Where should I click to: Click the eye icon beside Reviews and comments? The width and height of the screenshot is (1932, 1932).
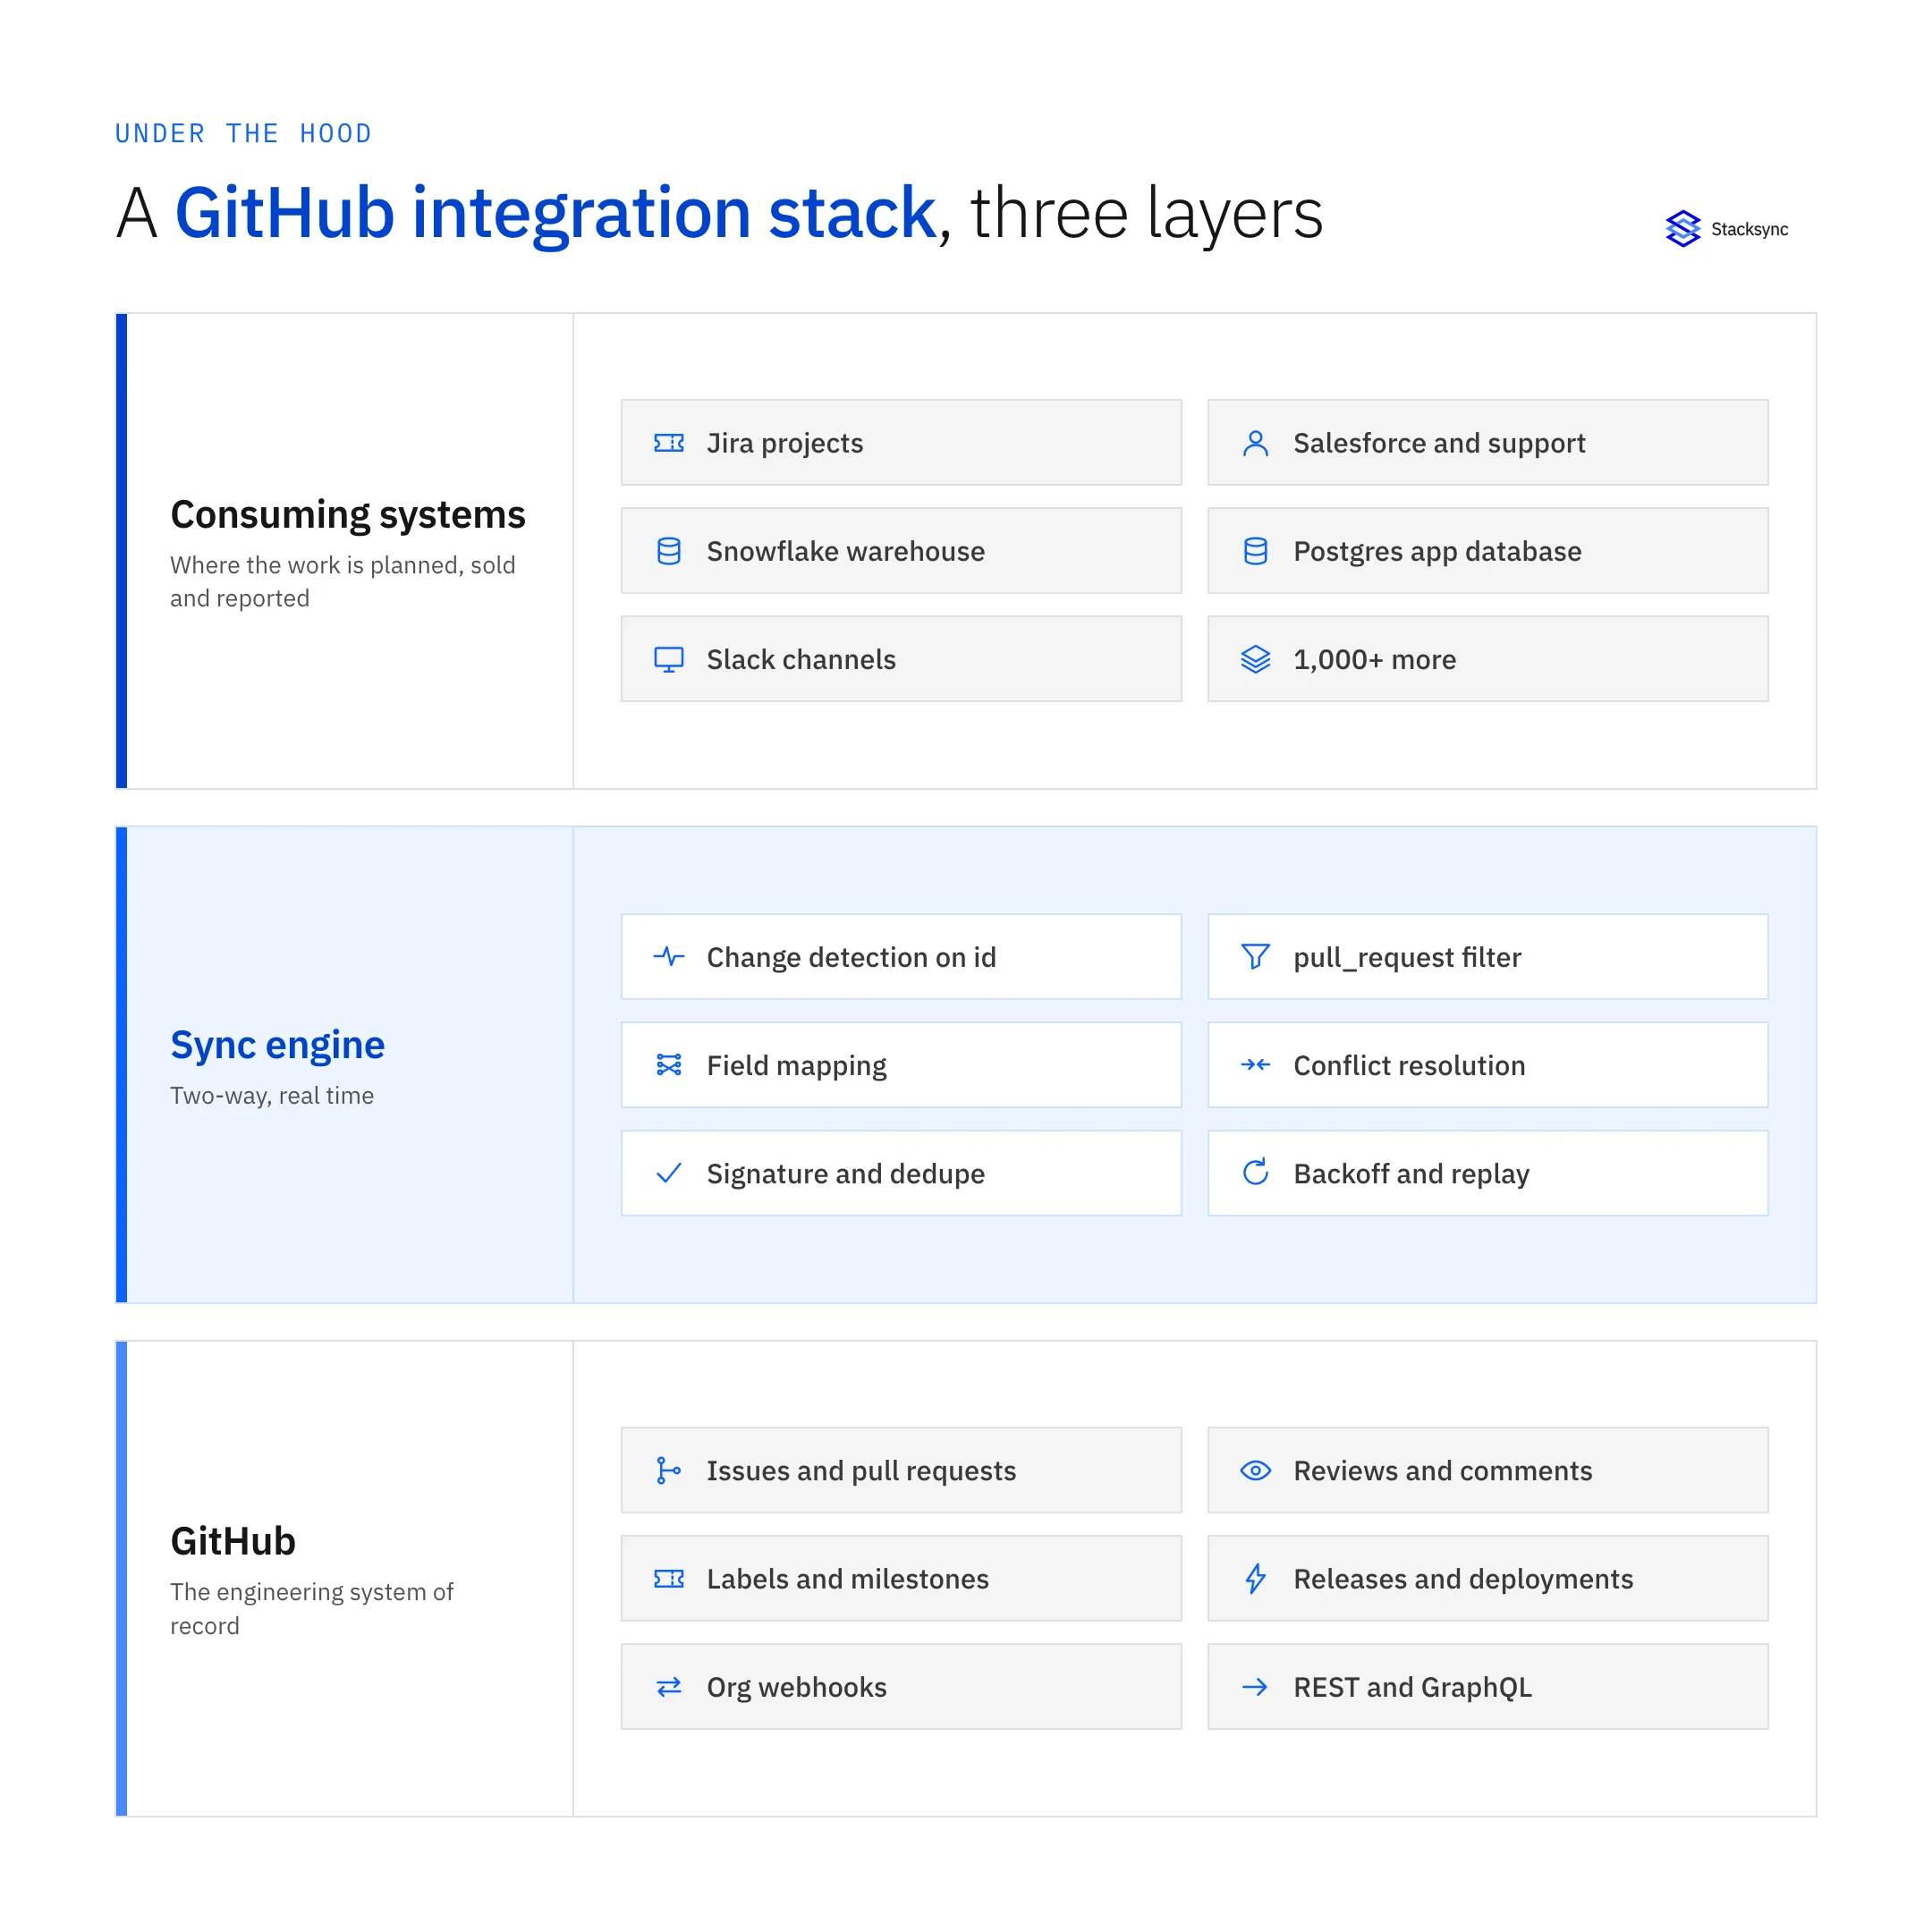pyautogui.click(x=1256, y=1471)
